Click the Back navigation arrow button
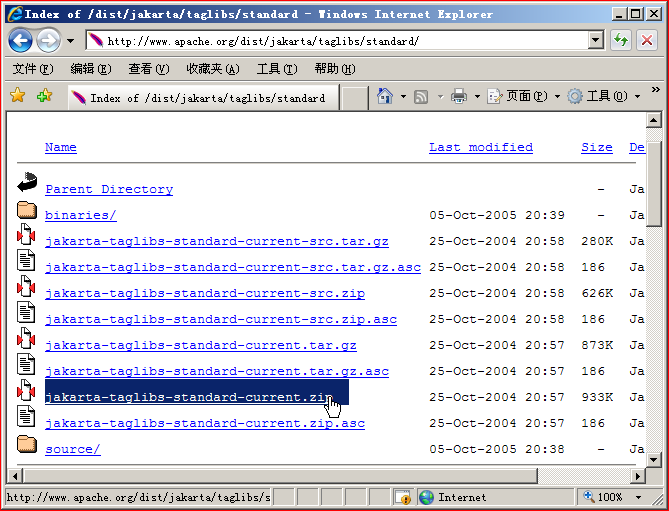Image resolution: width=669 pixels, height=511 pixels. 20,41
